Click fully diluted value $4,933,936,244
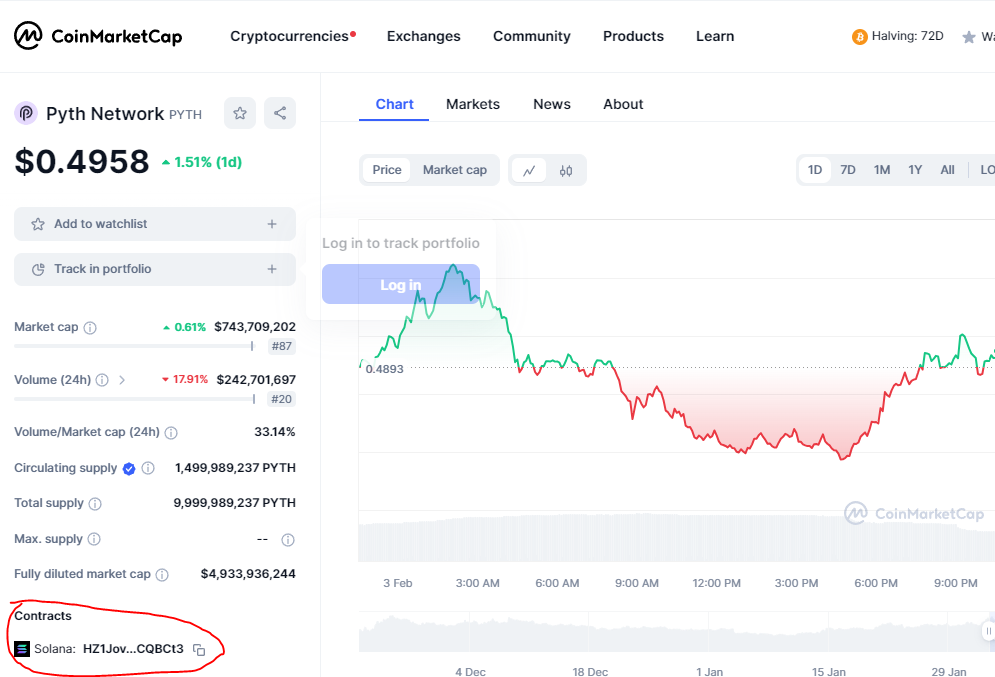Screen dimensions: 995x677 pos(248,574)
